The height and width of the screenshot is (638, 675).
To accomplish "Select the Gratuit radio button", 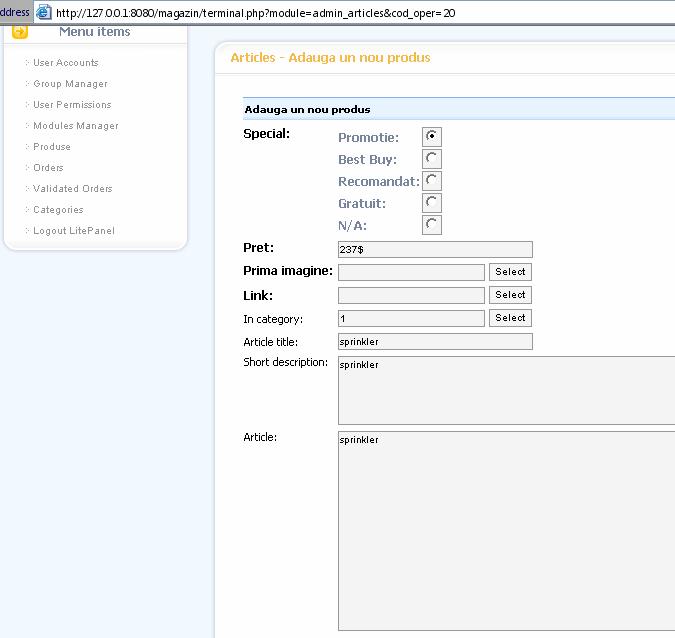I will [x=432, y=203].
